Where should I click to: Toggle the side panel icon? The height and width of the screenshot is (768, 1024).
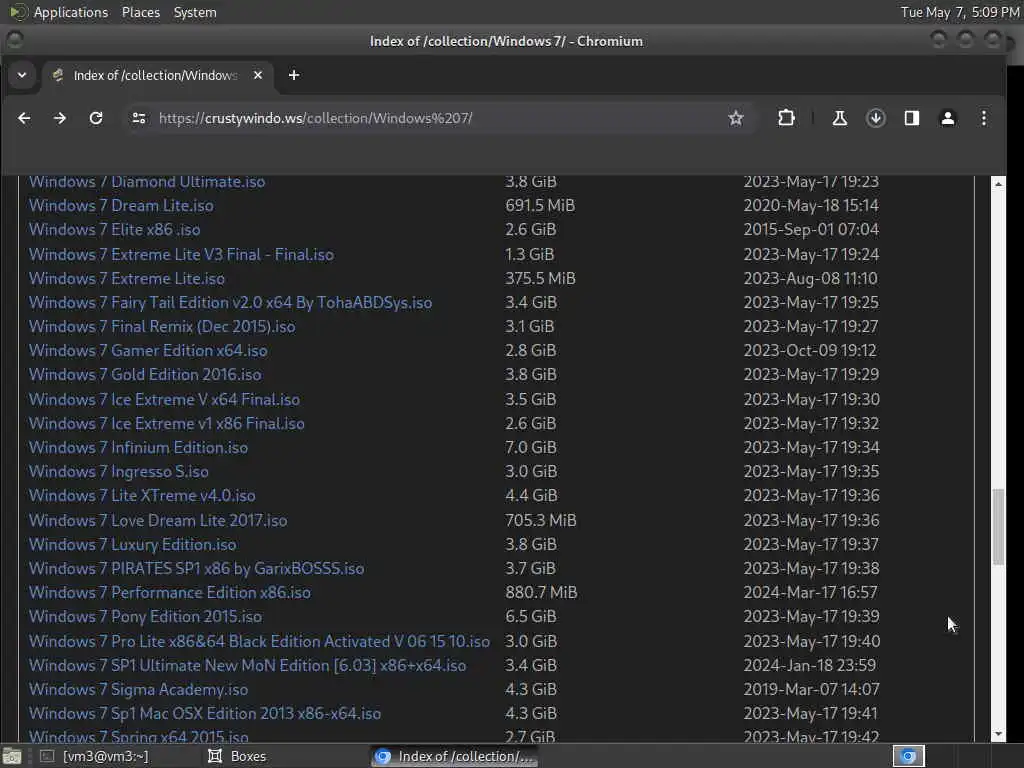[912, 118]
